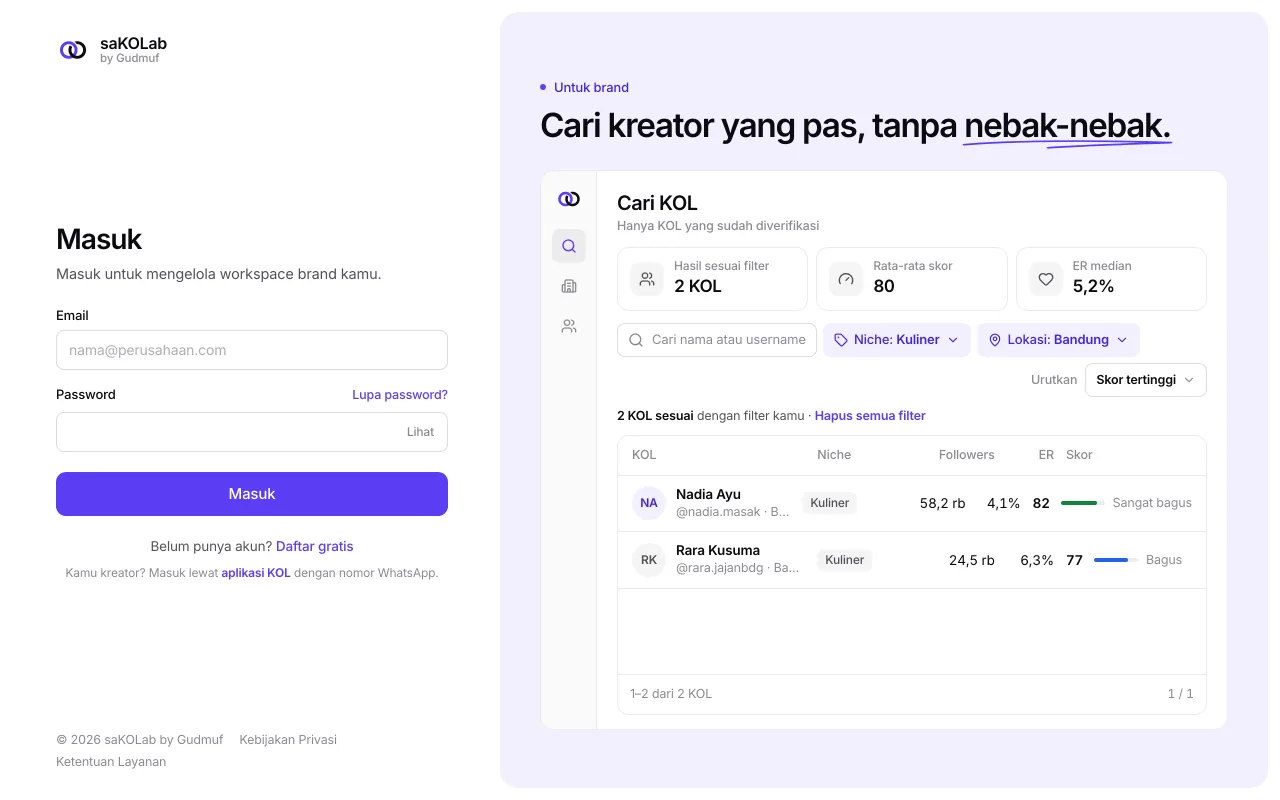
Task: Click the @nadia.masak username
Action: (718, 512)
